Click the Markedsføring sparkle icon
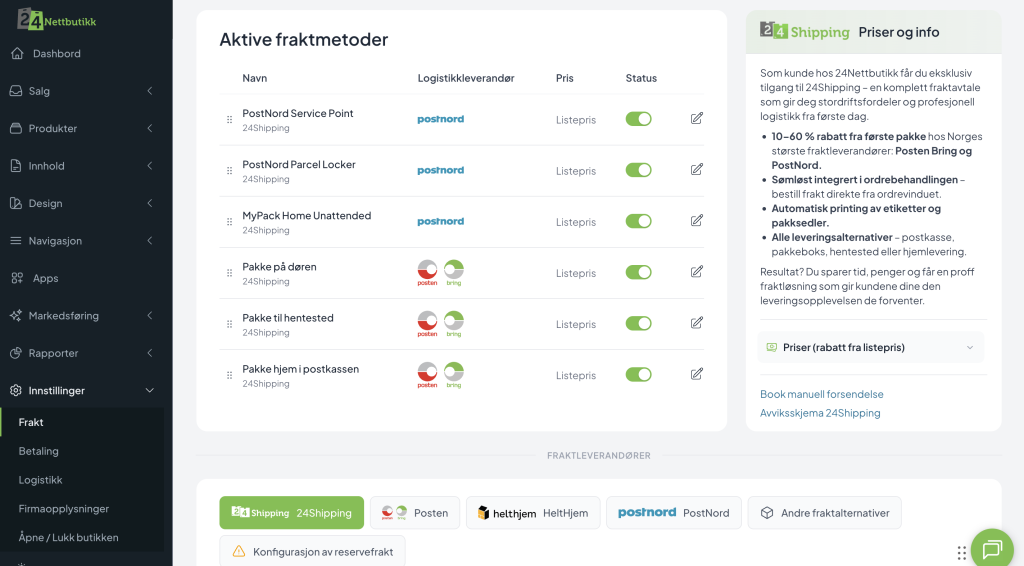 point(16,315)
